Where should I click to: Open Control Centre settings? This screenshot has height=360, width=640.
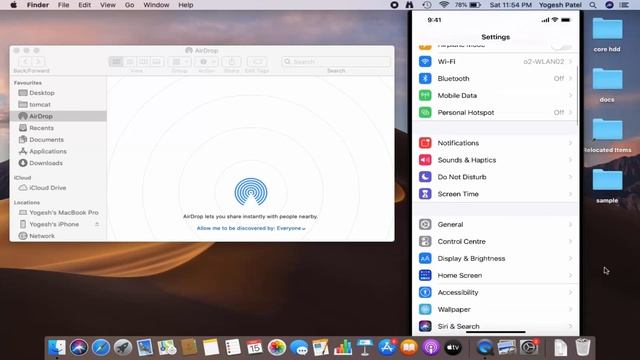[496, 241]
